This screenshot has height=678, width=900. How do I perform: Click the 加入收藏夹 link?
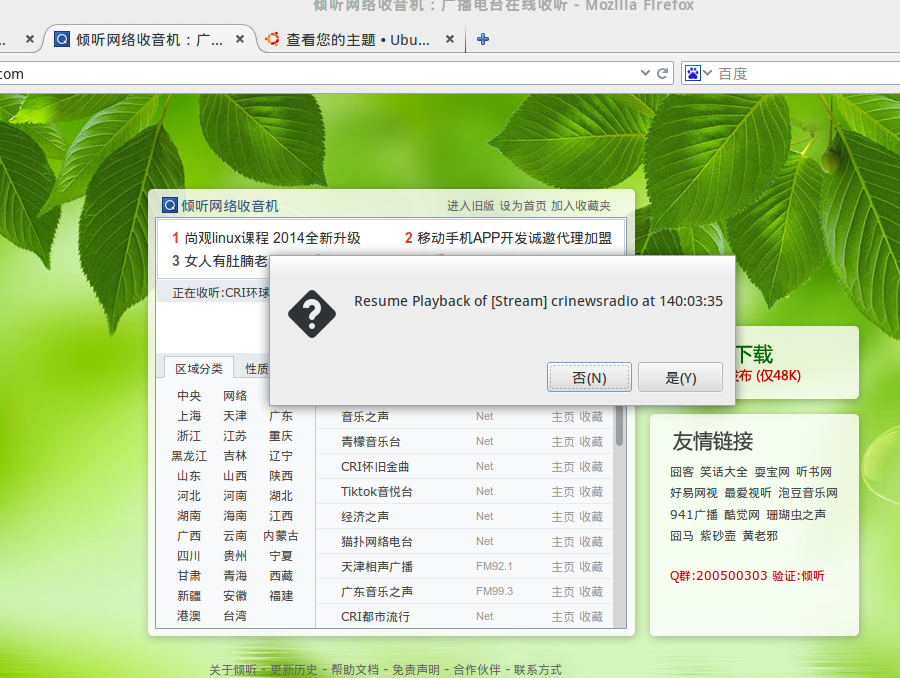coord(581,206)
